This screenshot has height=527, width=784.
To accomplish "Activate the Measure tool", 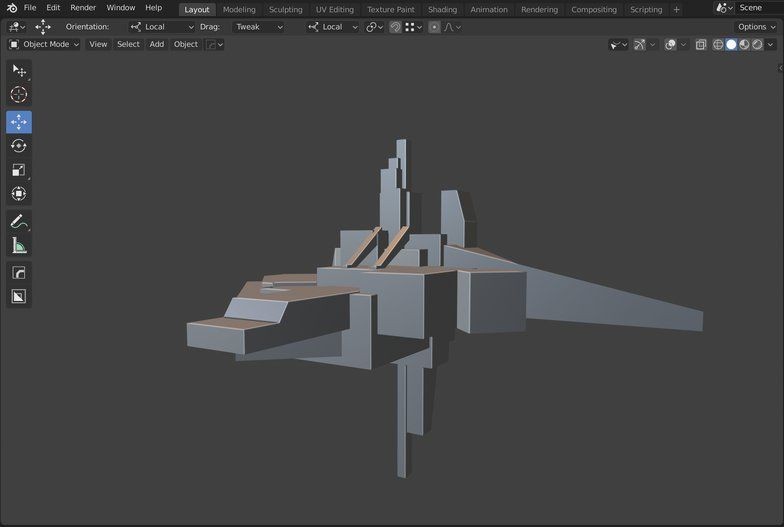I will [x=18, y=245].
